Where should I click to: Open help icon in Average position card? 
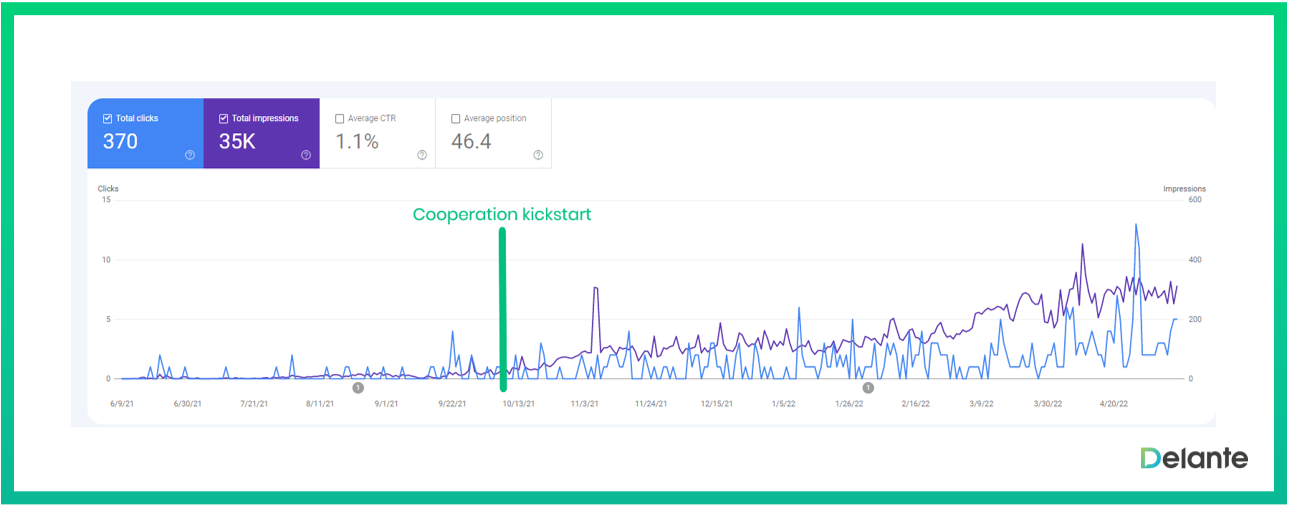click(538, 155)
